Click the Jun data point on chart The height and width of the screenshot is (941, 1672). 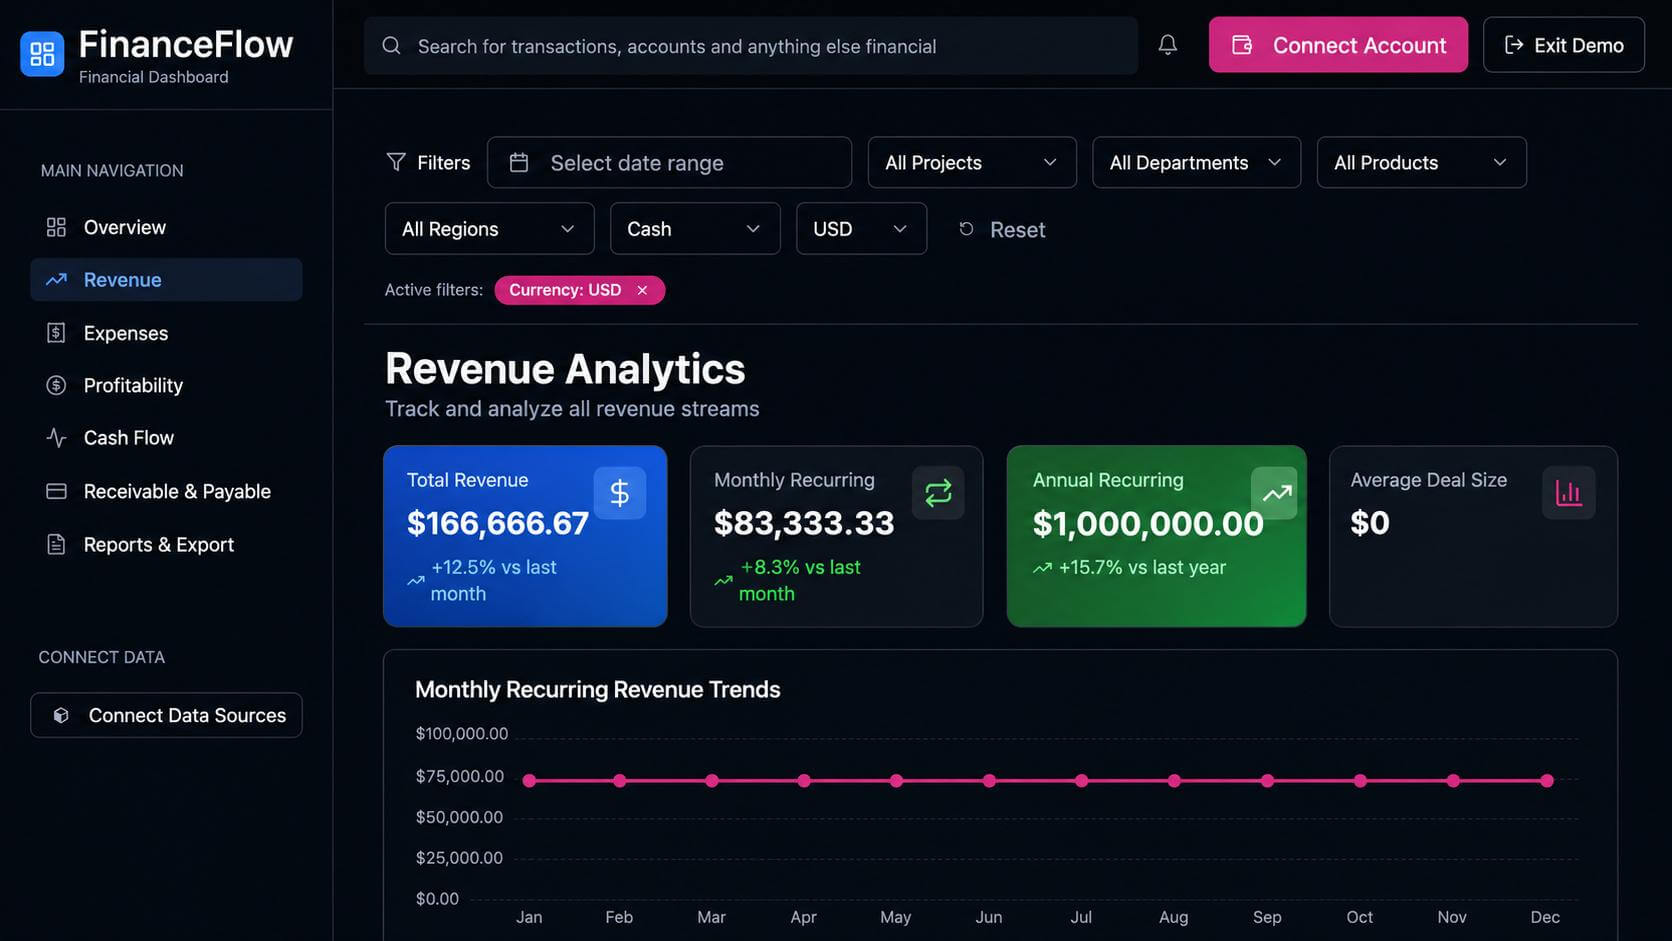tap(989, 780)
